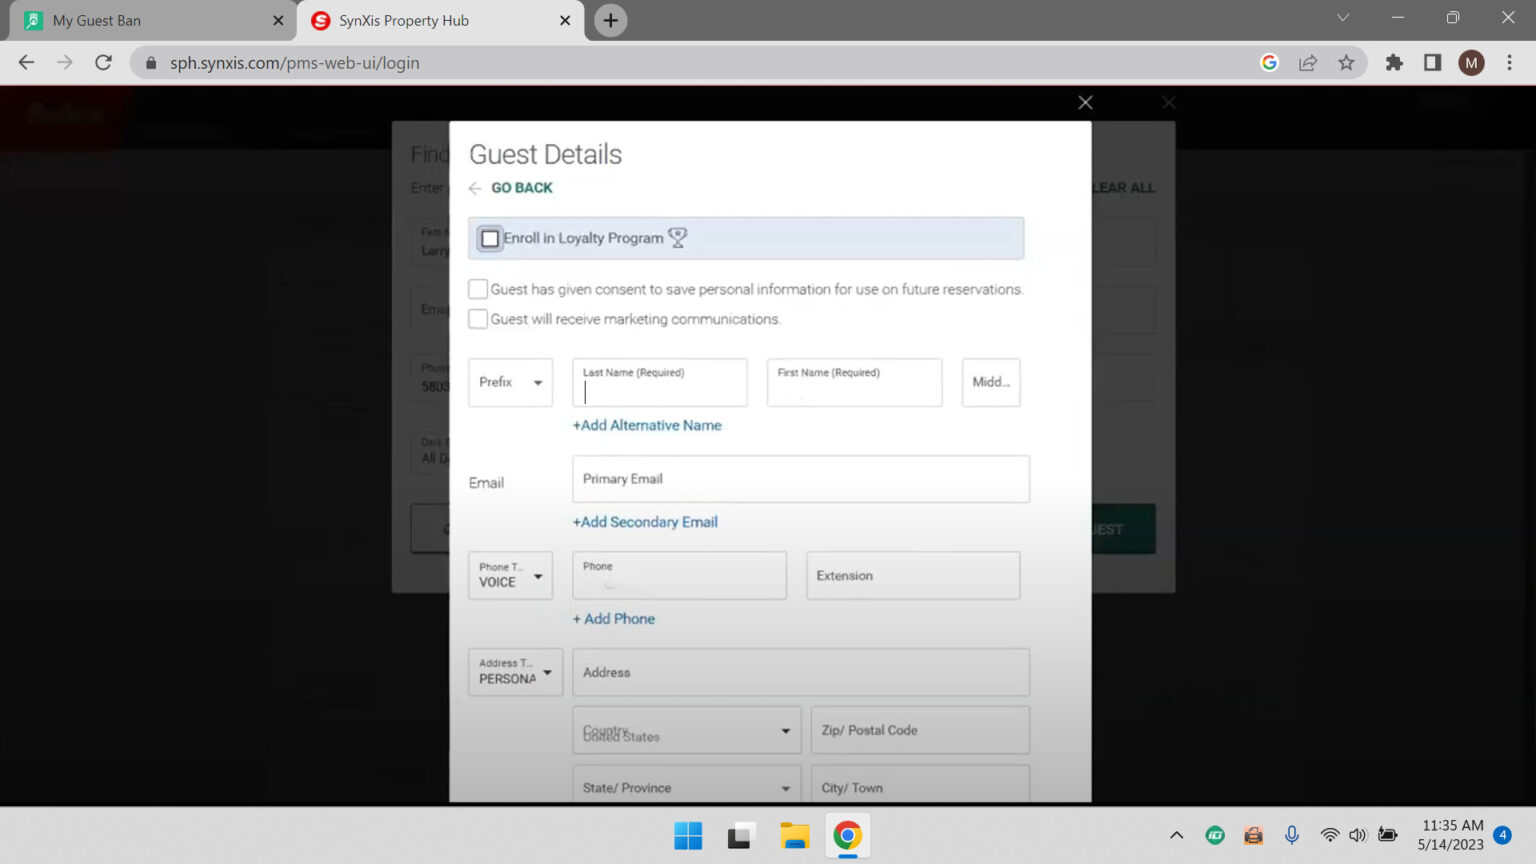Viewport: 1536px width, 864px height.
Task: Click the +Add Secondary Email link
Action: [645, 522]
